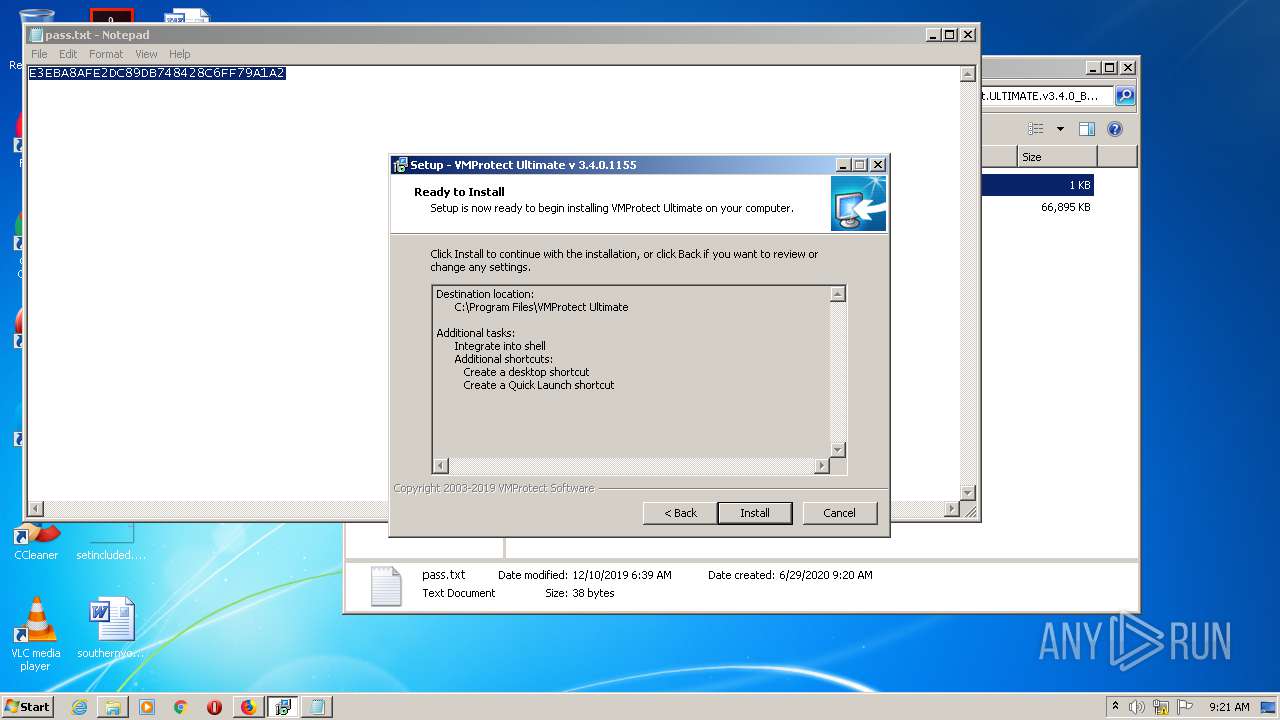Image resolution: width=1280 pixels, height=720 pixels.
Task: Open the Notepad Help menu
Action: click(180, 54)
